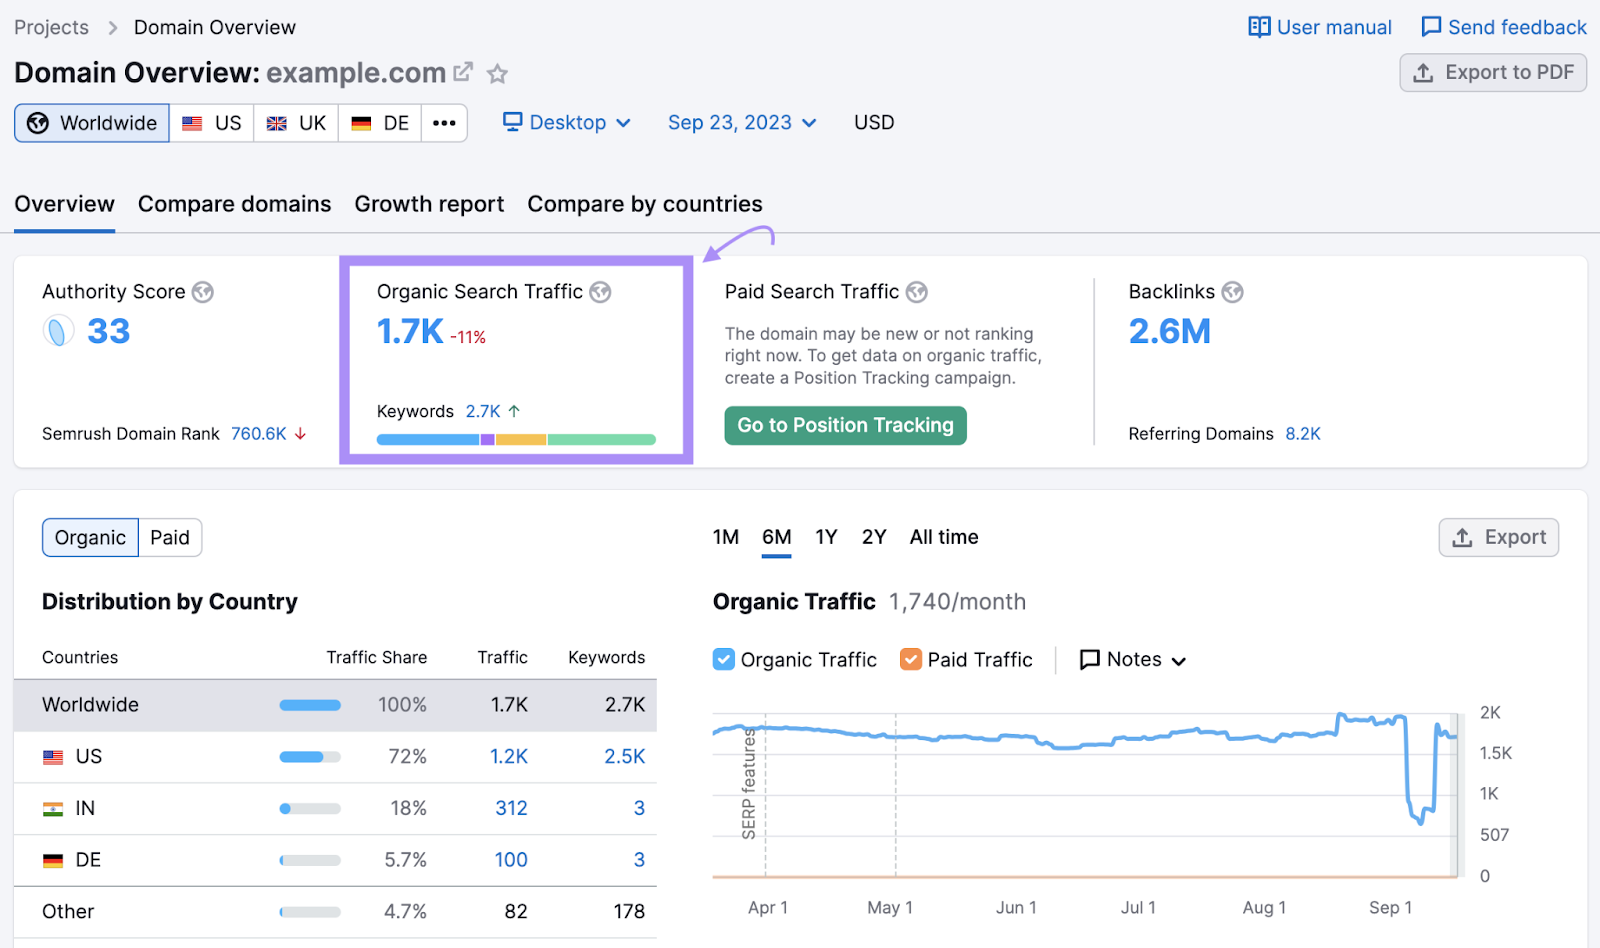
Task: Switch to the Growth report tab
Action: [x=429, y=204]
